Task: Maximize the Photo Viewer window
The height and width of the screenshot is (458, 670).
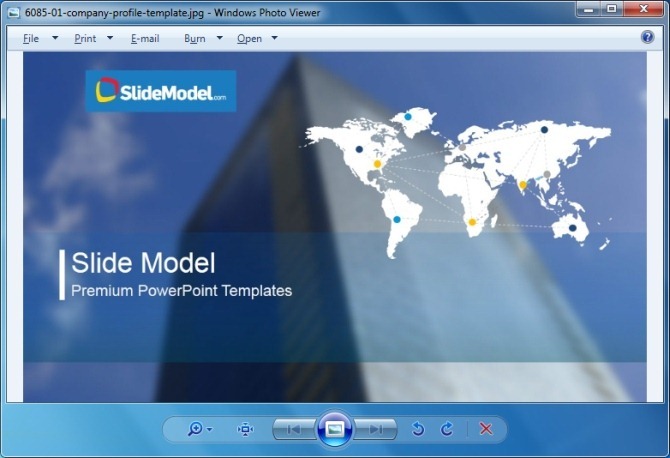Action: (612, 9)
